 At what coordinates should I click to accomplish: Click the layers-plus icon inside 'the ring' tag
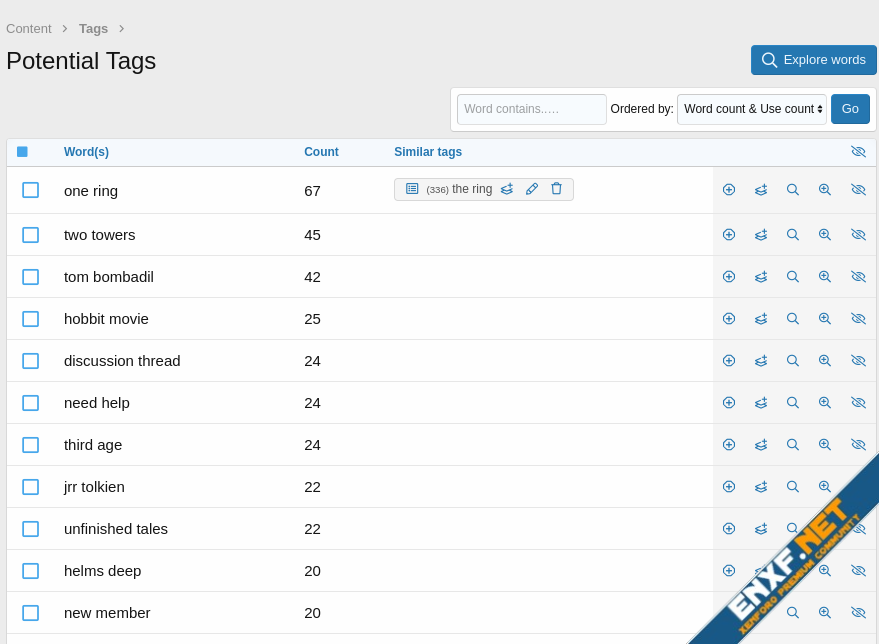(x=507, y=189)
